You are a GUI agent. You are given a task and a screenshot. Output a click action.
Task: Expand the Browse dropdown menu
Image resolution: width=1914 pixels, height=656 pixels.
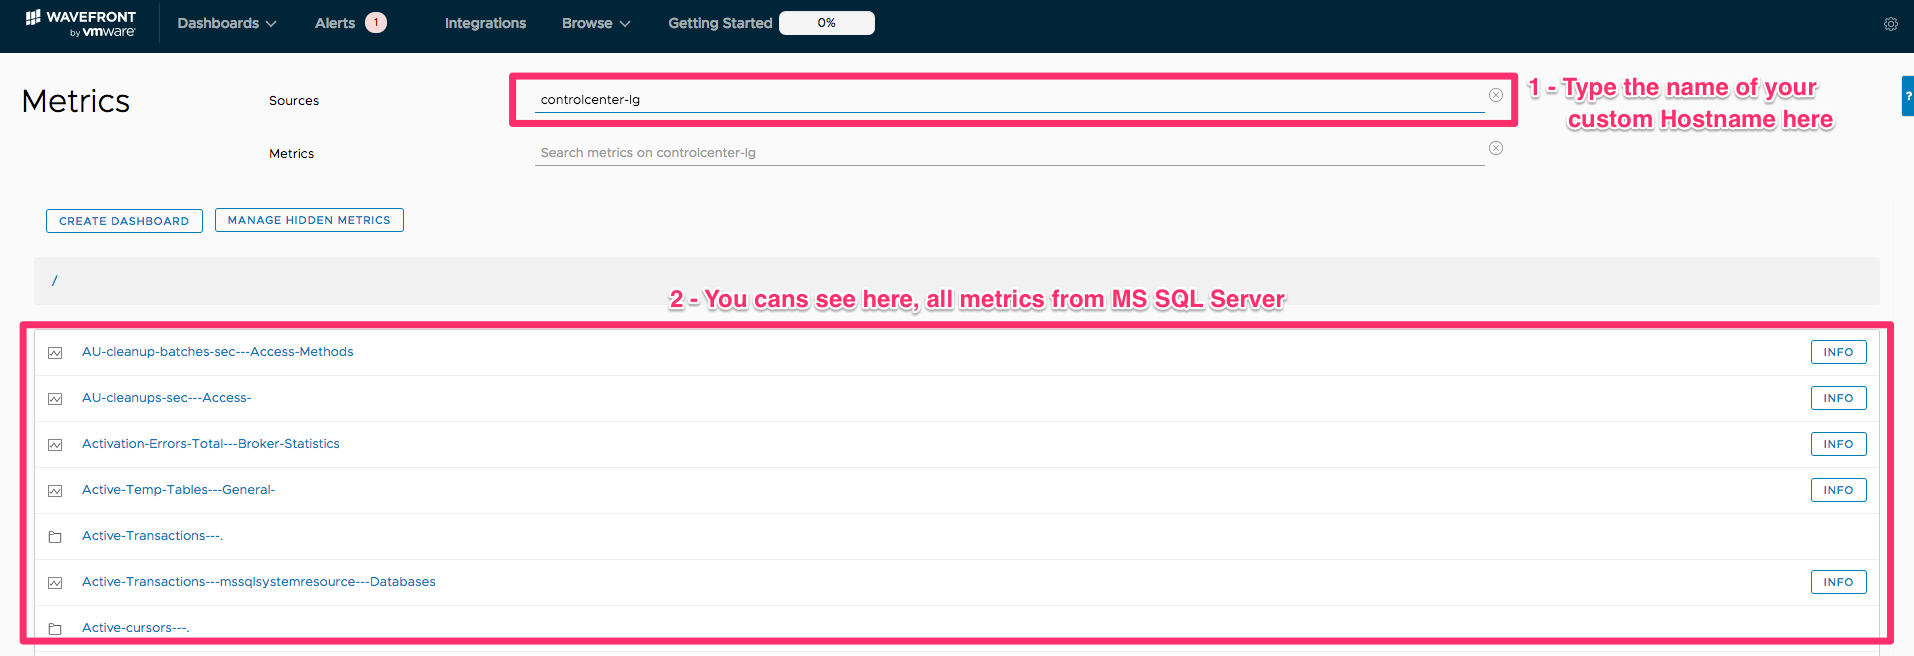tap(595, 23)
